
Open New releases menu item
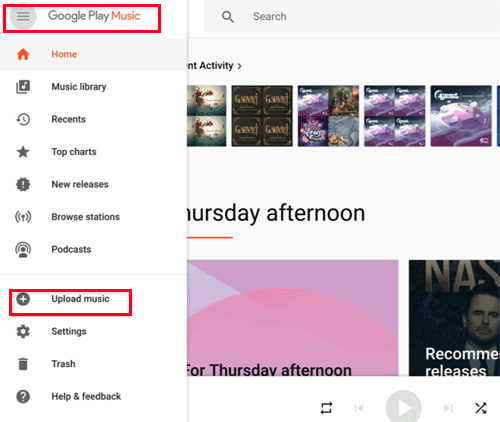pos(80,184)
